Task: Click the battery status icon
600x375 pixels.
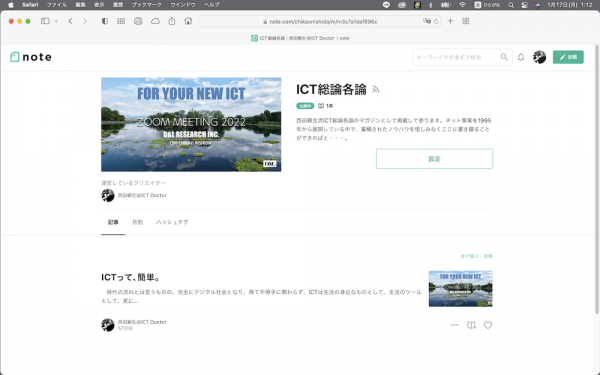Action: [x=446, y=5]
